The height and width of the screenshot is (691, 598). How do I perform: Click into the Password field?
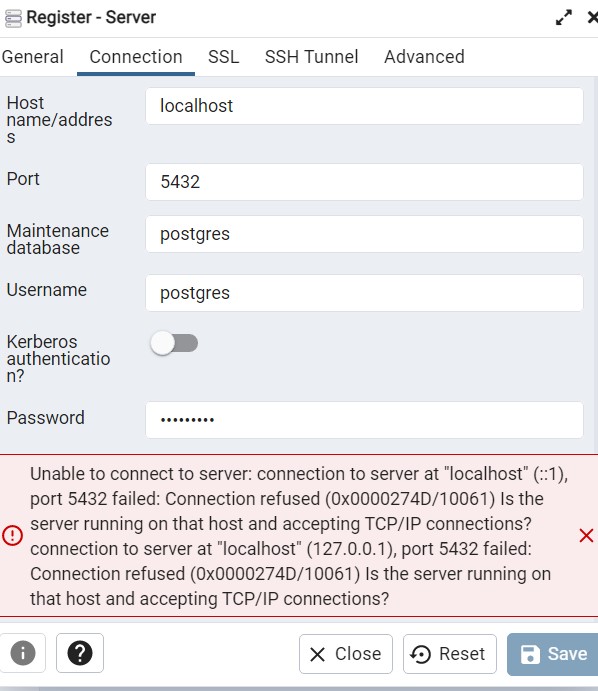(364, 420)
